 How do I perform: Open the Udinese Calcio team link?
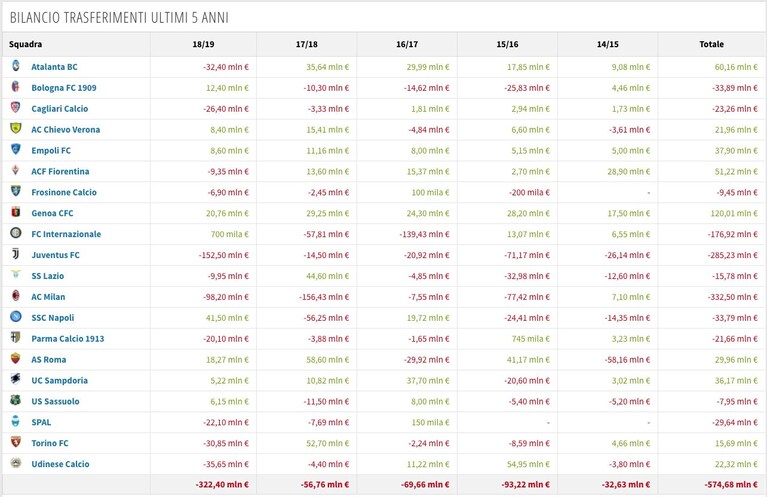pyautogui.click(x=60, y=464)
